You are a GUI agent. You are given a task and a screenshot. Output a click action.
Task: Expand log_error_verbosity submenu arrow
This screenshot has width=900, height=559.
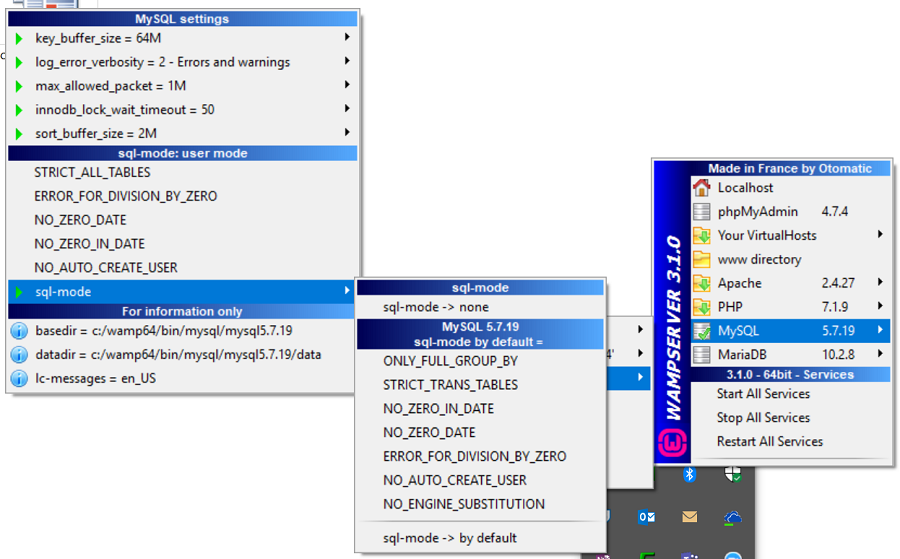[x=347, y=61]
